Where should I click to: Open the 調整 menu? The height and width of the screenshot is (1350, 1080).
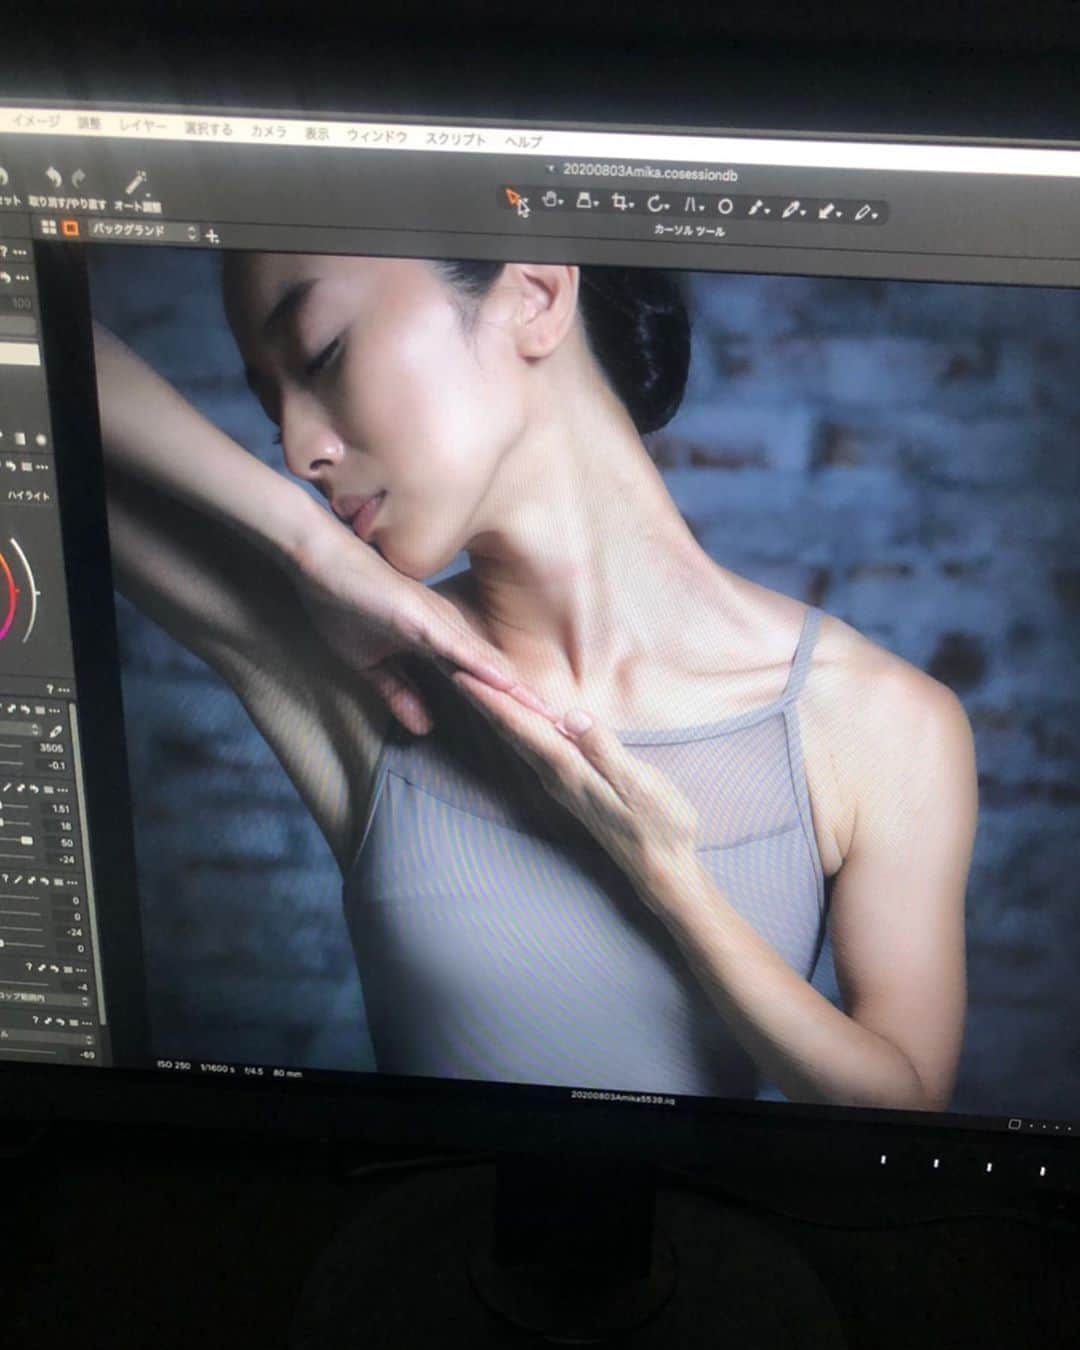(90, 123)
